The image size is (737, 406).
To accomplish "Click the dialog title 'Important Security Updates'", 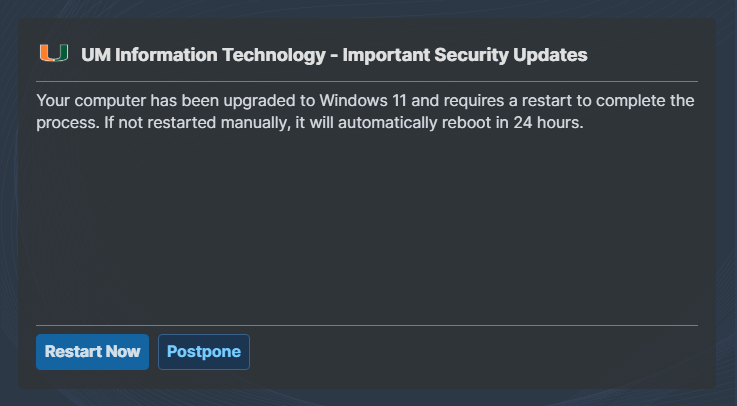I will [465, 55].
